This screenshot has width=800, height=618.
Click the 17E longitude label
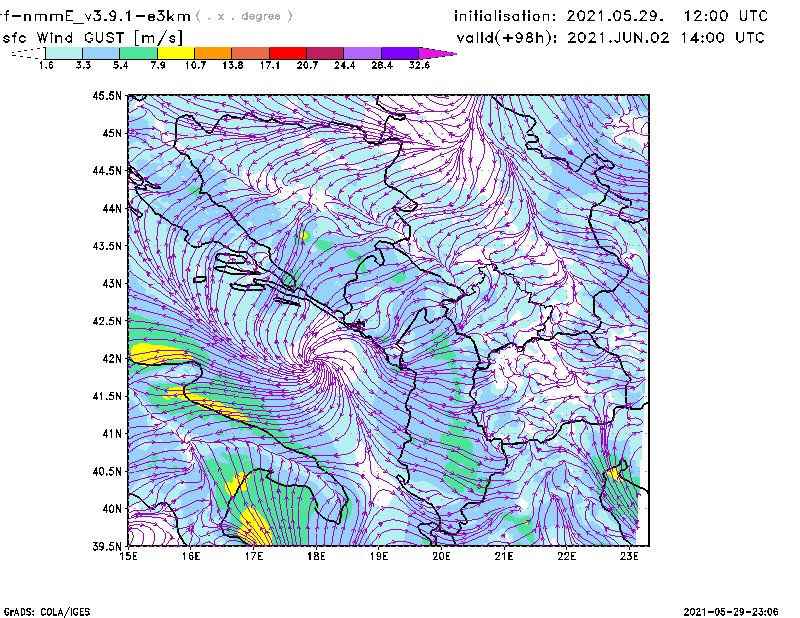click(x=254, y=556)
